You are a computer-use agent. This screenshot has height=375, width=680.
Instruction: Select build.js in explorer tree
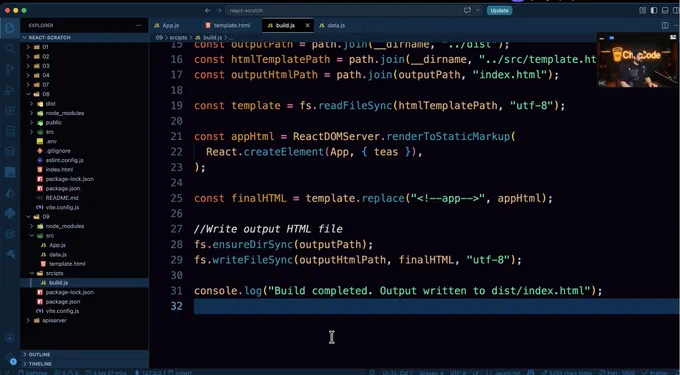tap(85, 283)
